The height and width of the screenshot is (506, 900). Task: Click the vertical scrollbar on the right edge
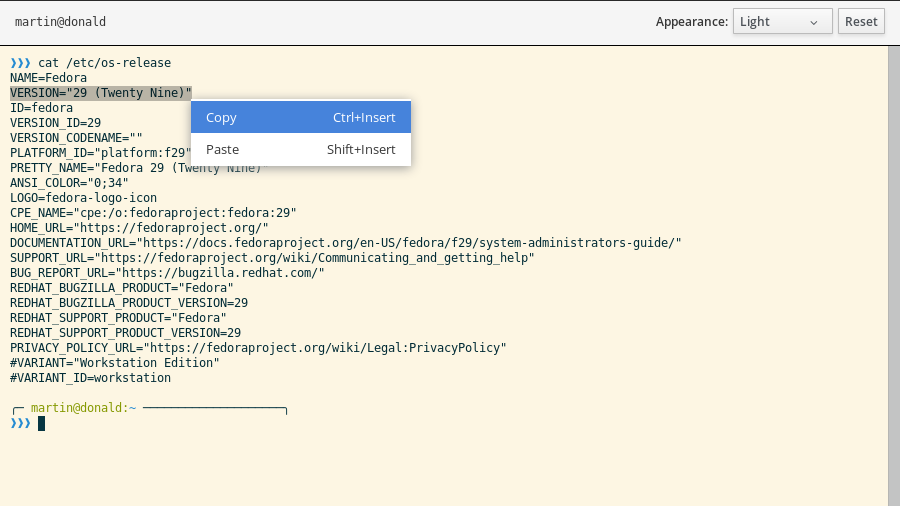point(893,275)
